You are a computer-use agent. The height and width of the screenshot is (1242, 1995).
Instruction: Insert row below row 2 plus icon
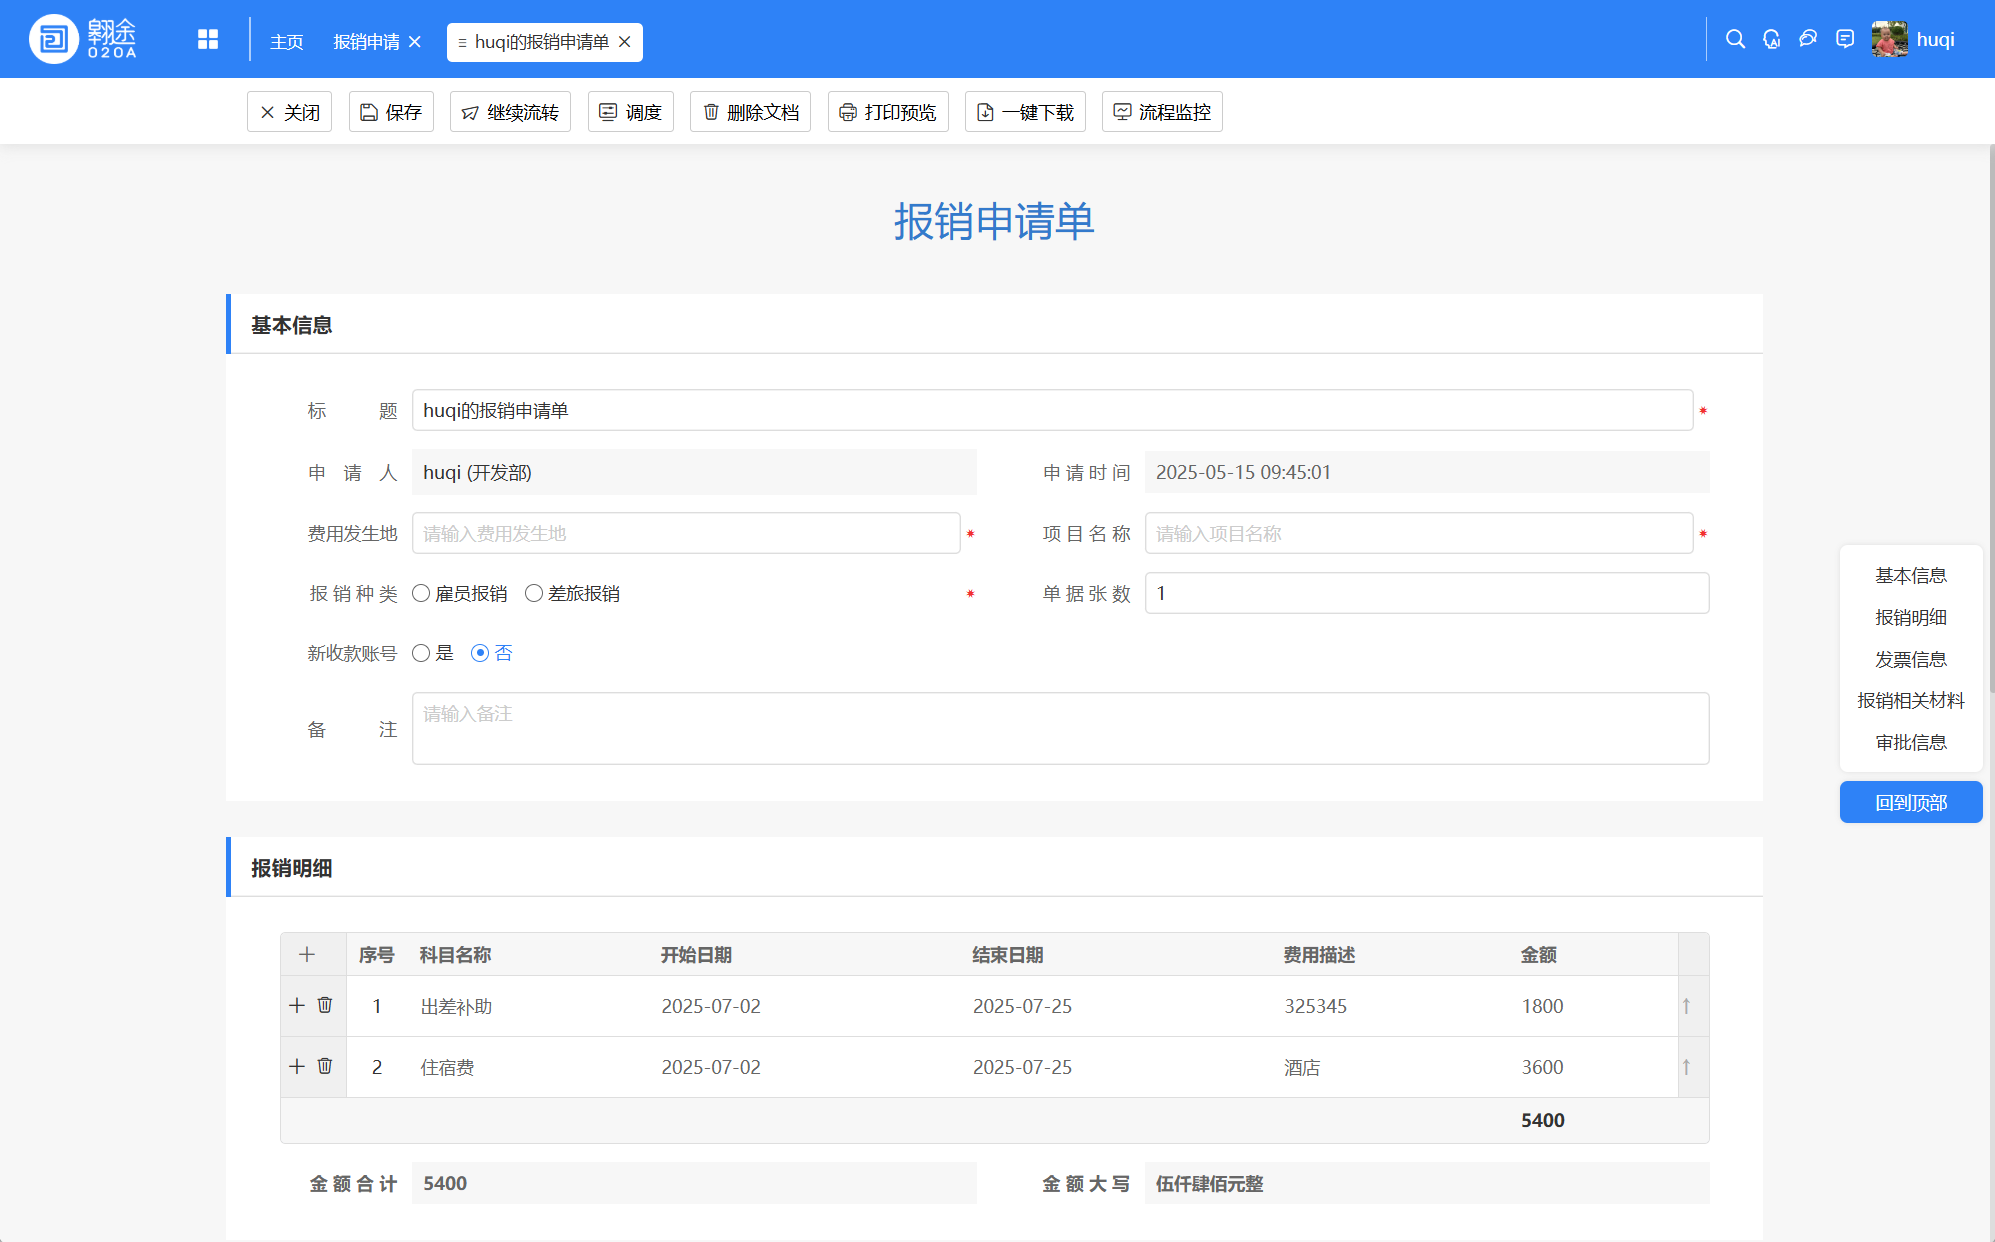pos(297,1066)
